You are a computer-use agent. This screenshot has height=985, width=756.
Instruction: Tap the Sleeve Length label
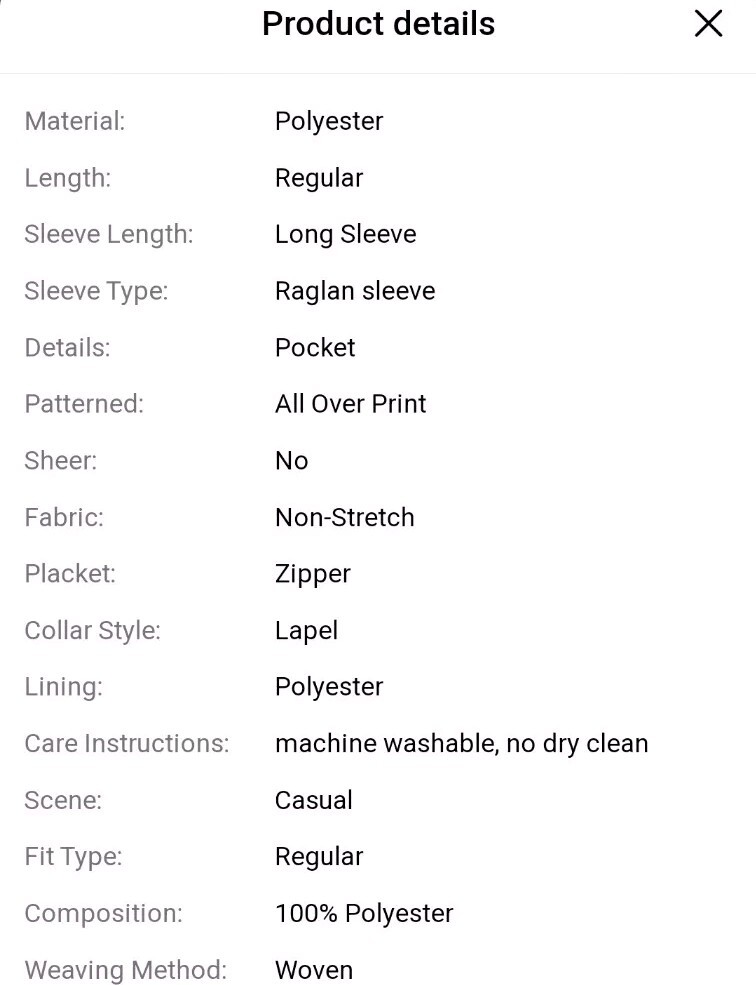pos(109,234)
